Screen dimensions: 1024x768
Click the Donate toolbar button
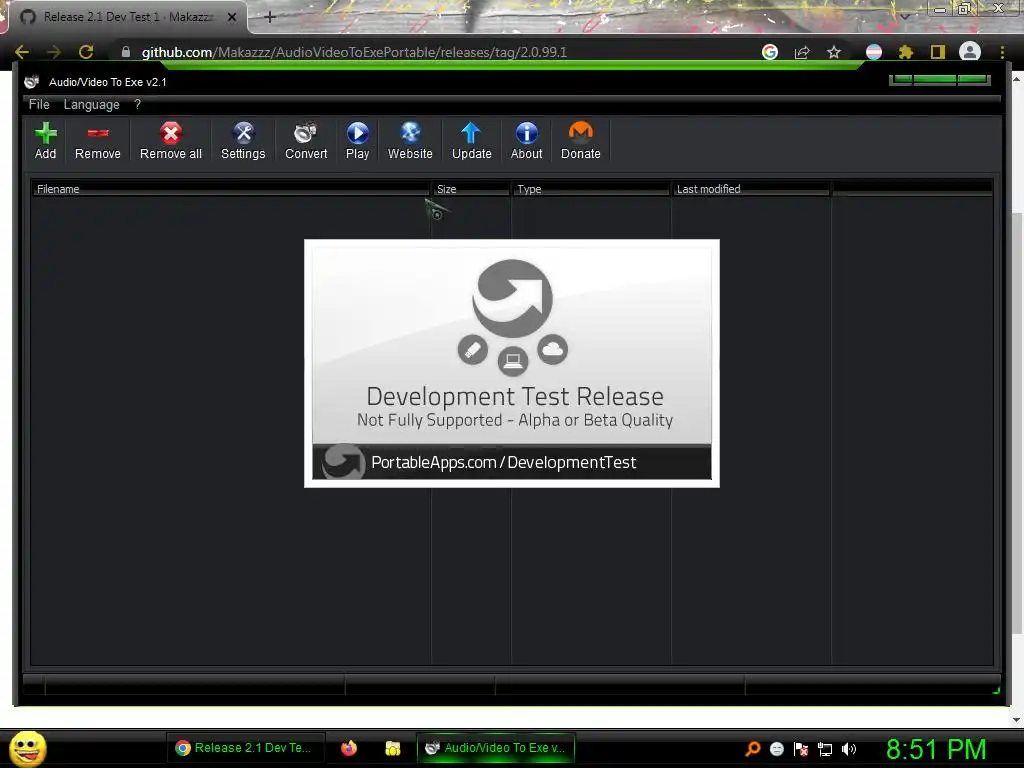coord(581,140)
